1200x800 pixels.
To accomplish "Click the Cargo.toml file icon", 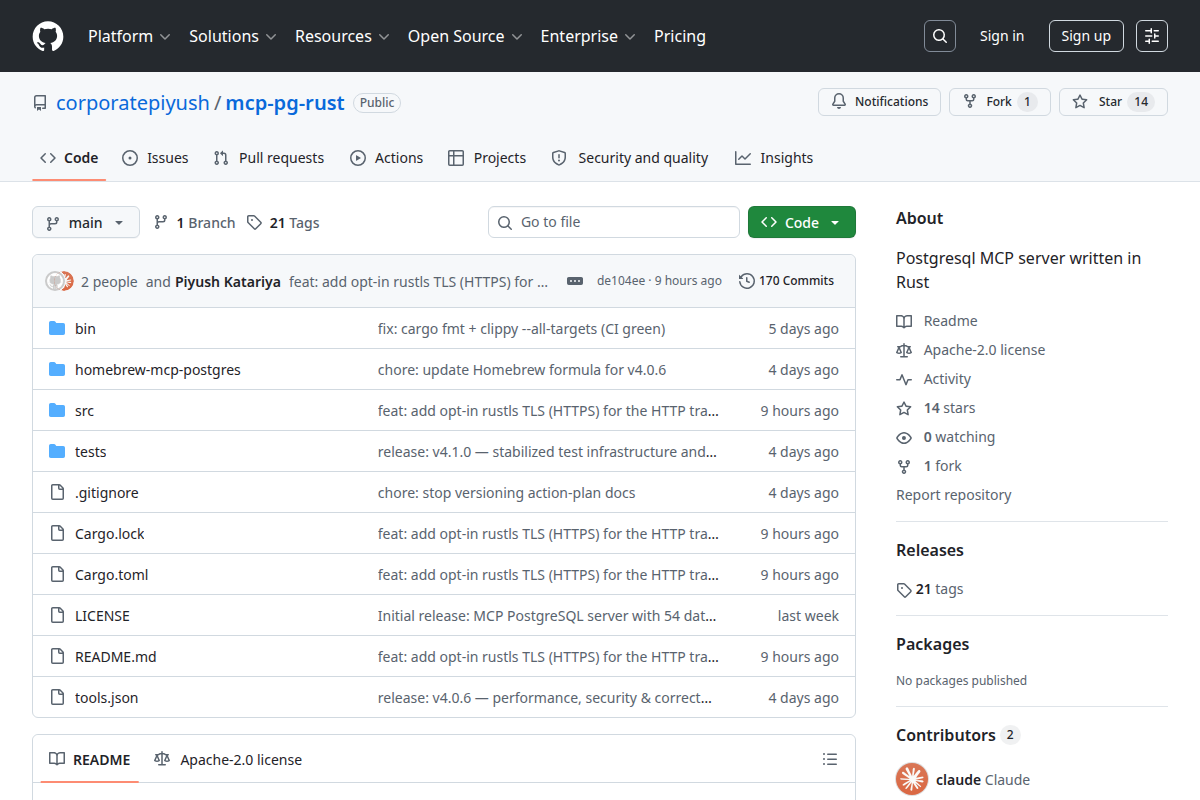I will point(57,575).
